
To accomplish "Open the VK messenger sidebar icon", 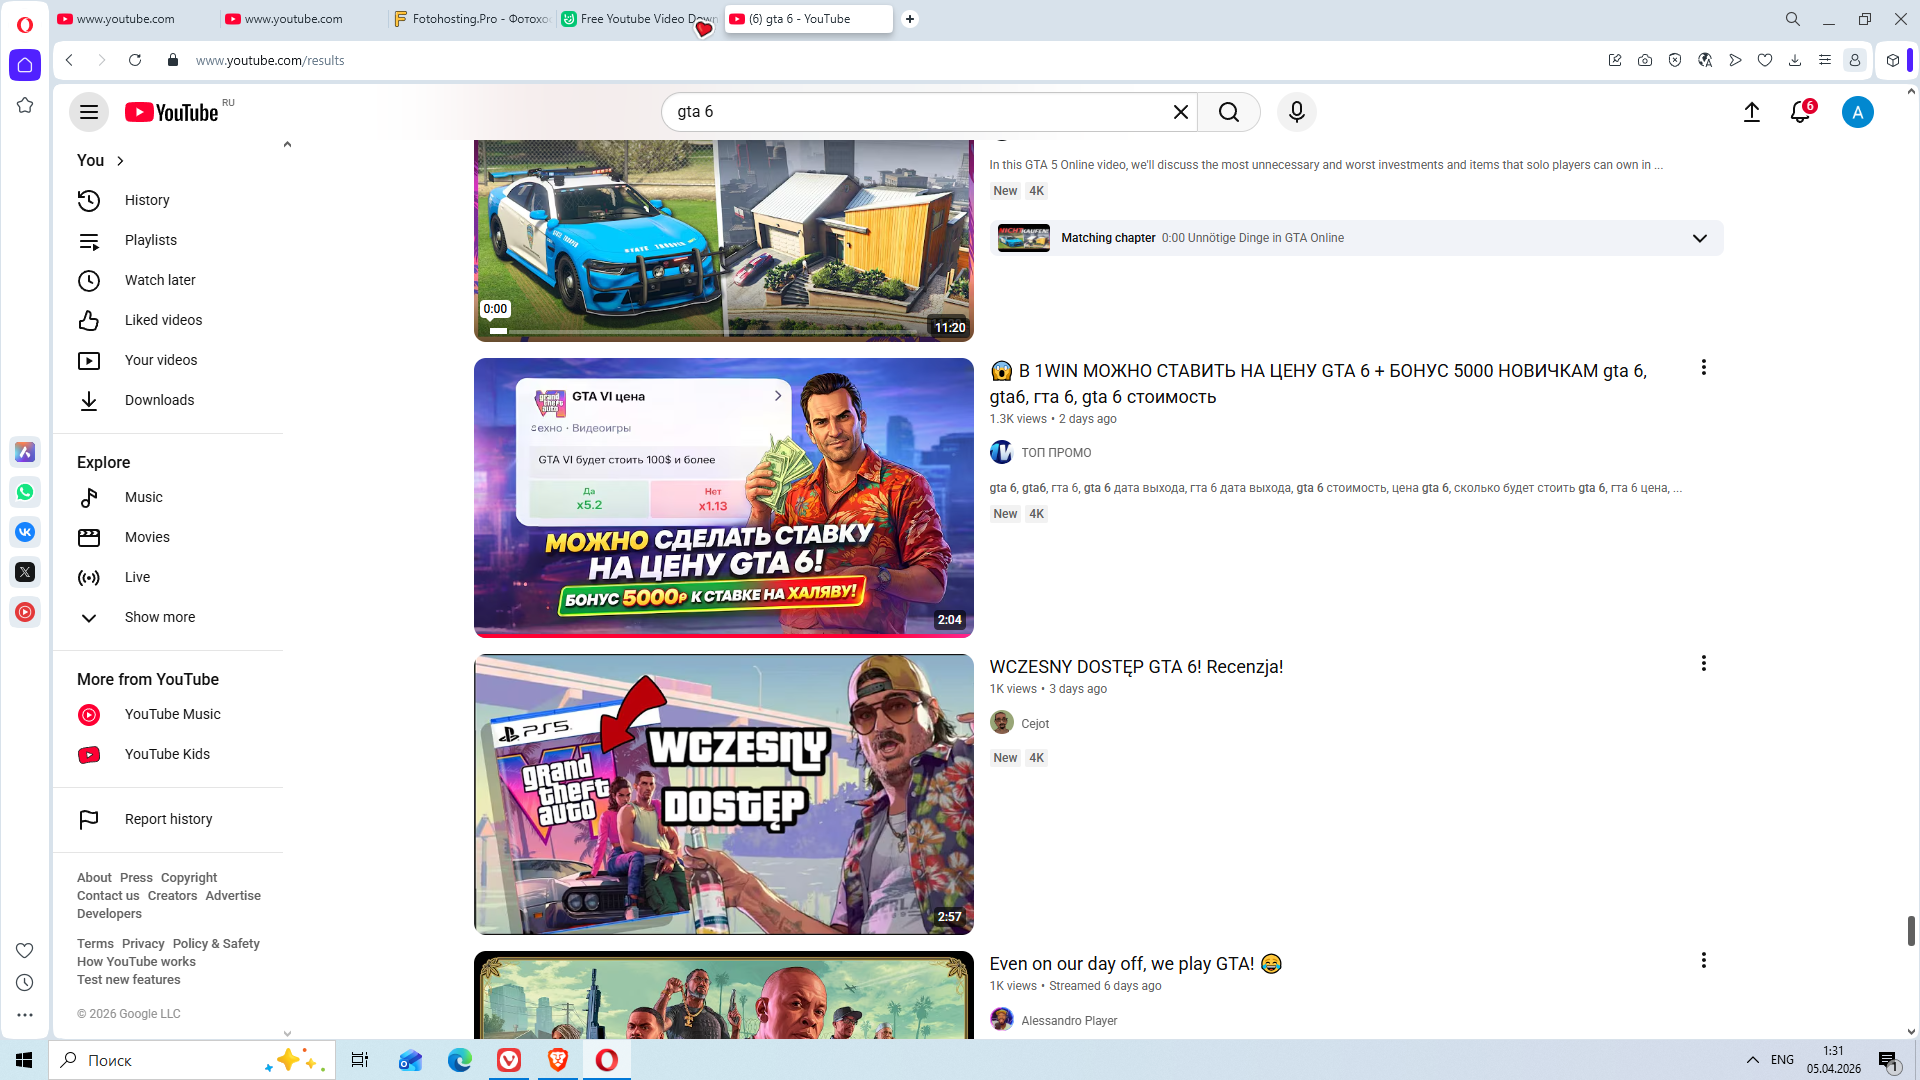I will click(25, 532).
